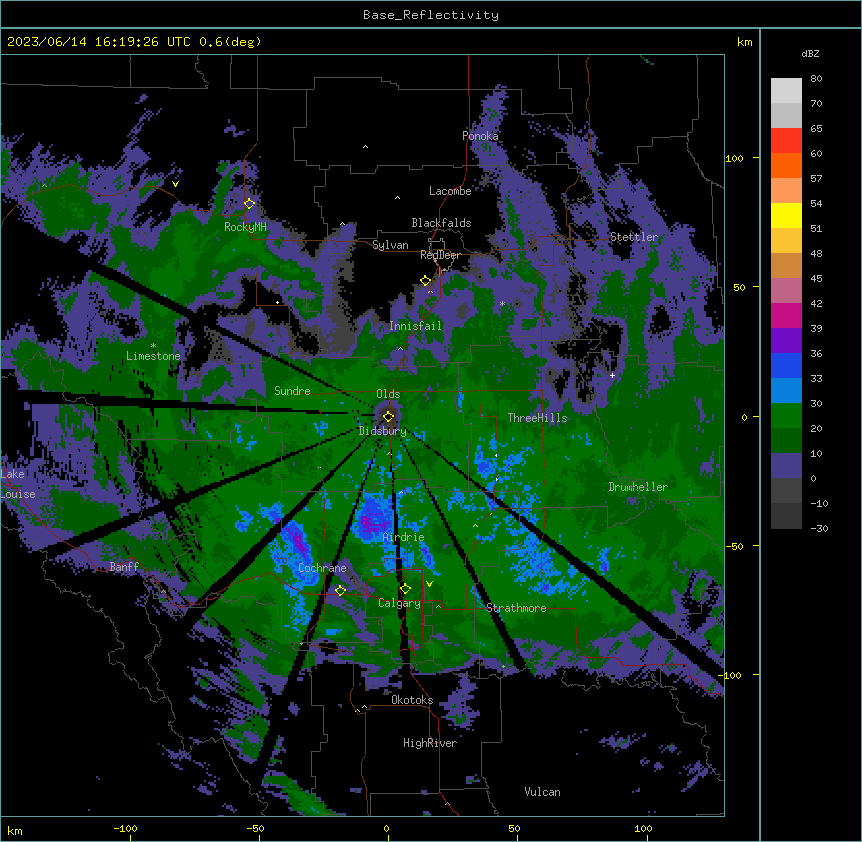The height and width of the screenshot is (842, 862).
Task: Select white caret marker just below Innisfail
Action: (x=400, y=348)
